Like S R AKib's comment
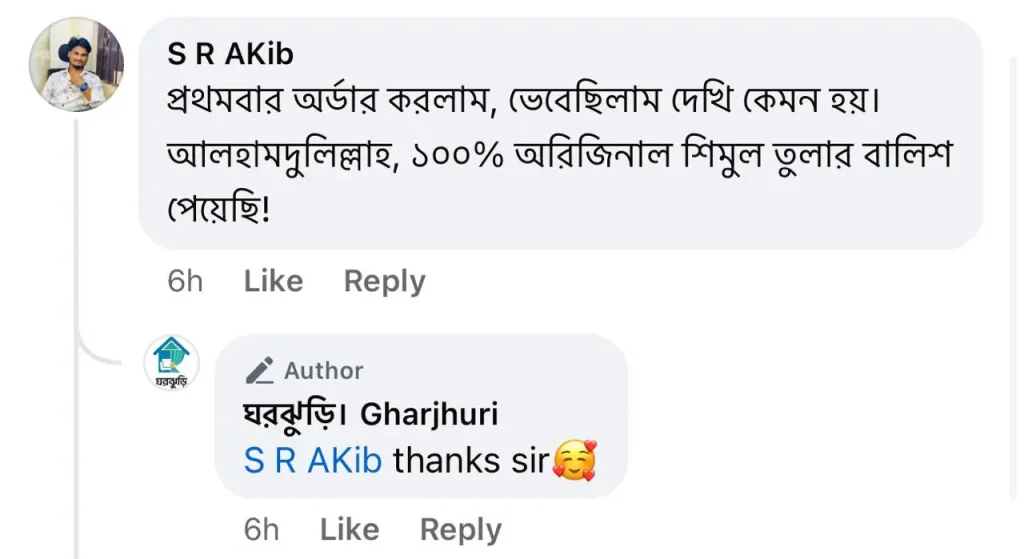 [x=273, y=282]
